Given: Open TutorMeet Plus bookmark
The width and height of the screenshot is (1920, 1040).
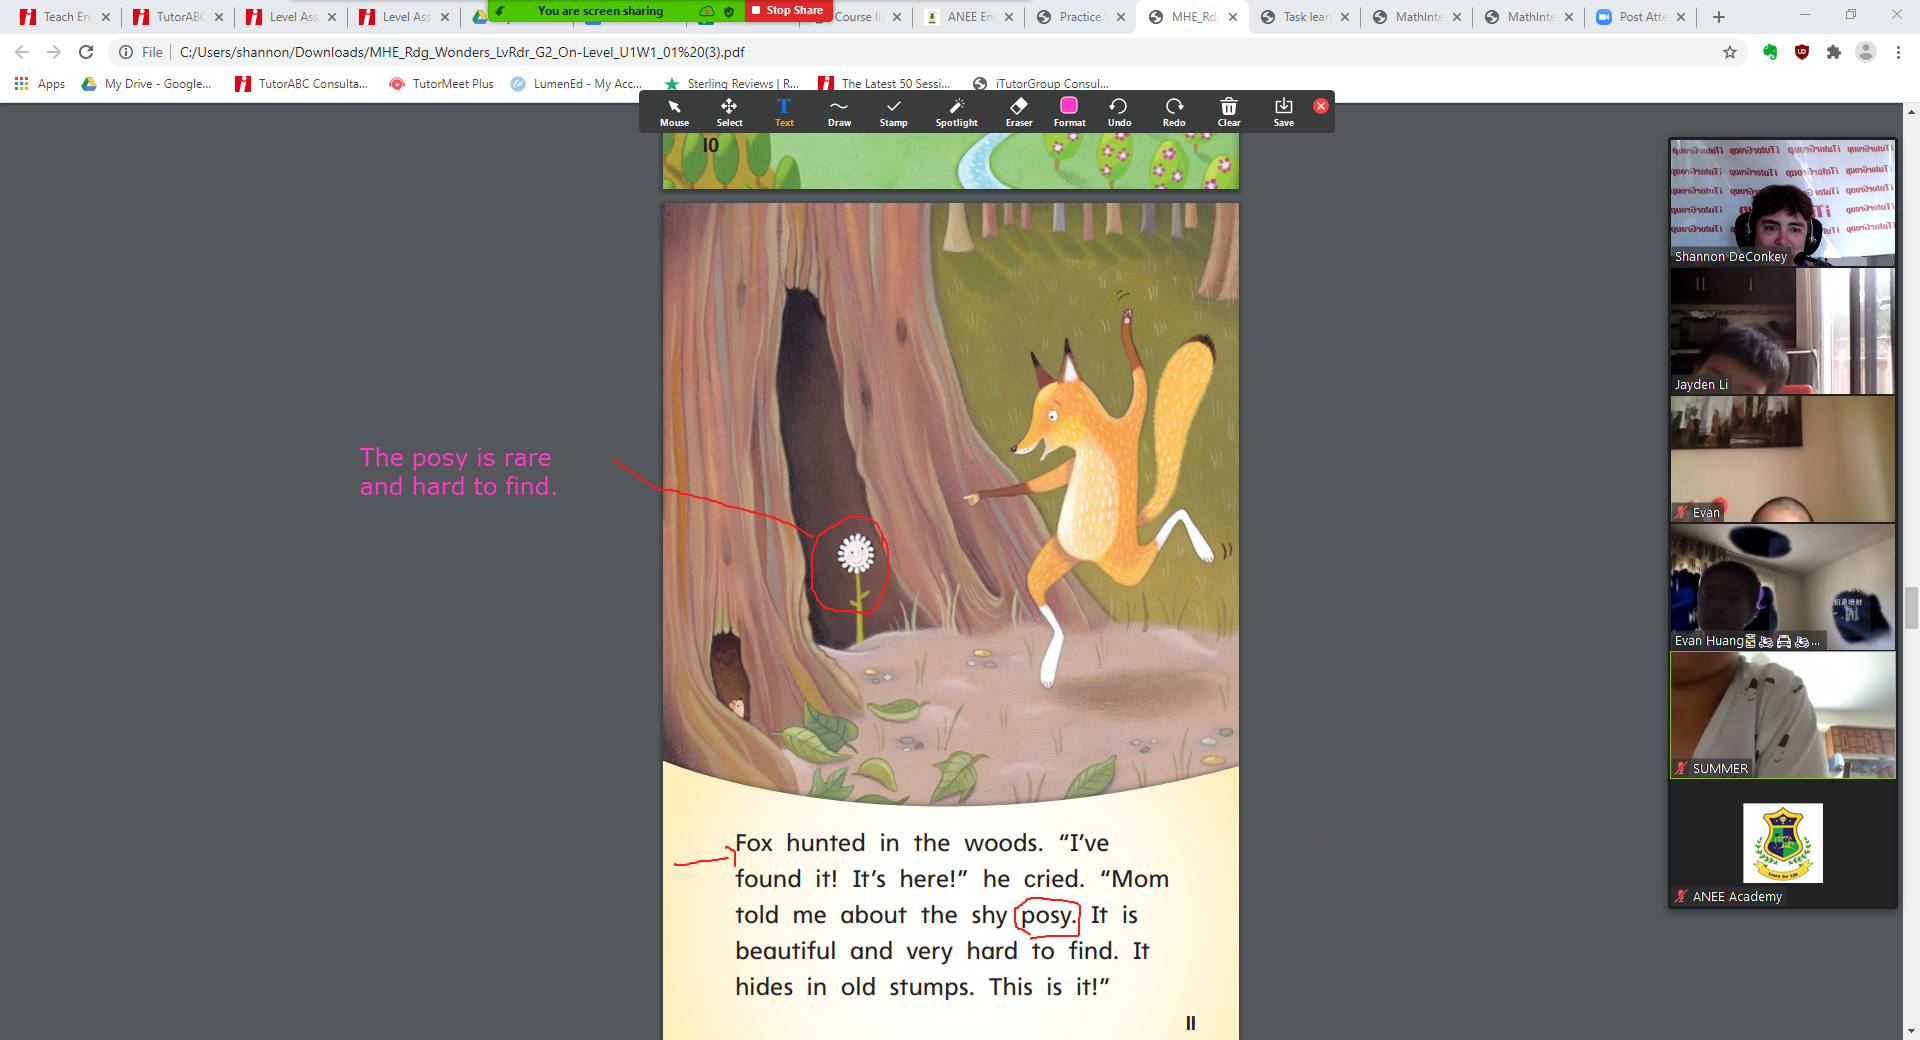Looking at the screenshot, I should [442, 84].
